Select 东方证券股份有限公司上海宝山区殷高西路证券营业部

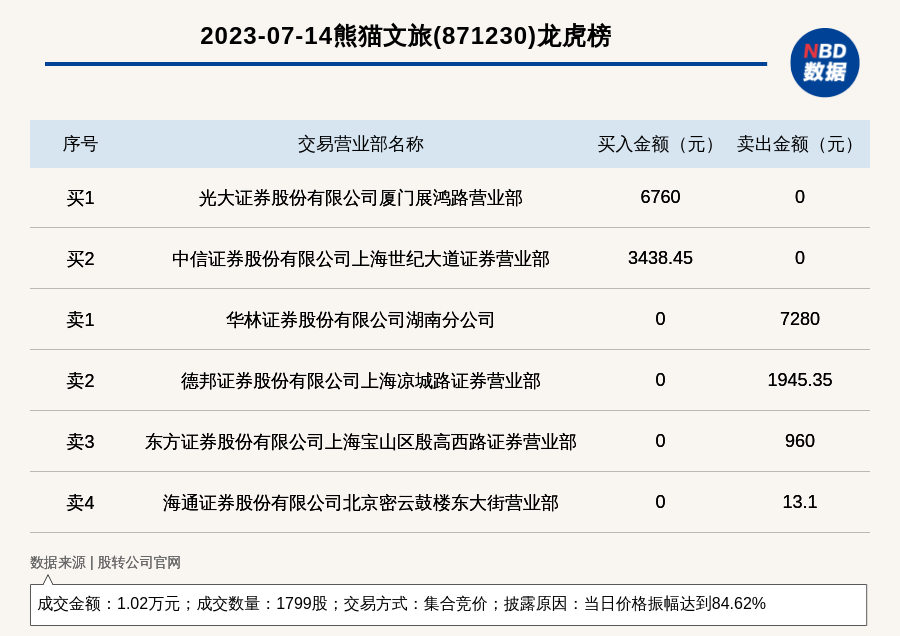[x=360, y=441]
